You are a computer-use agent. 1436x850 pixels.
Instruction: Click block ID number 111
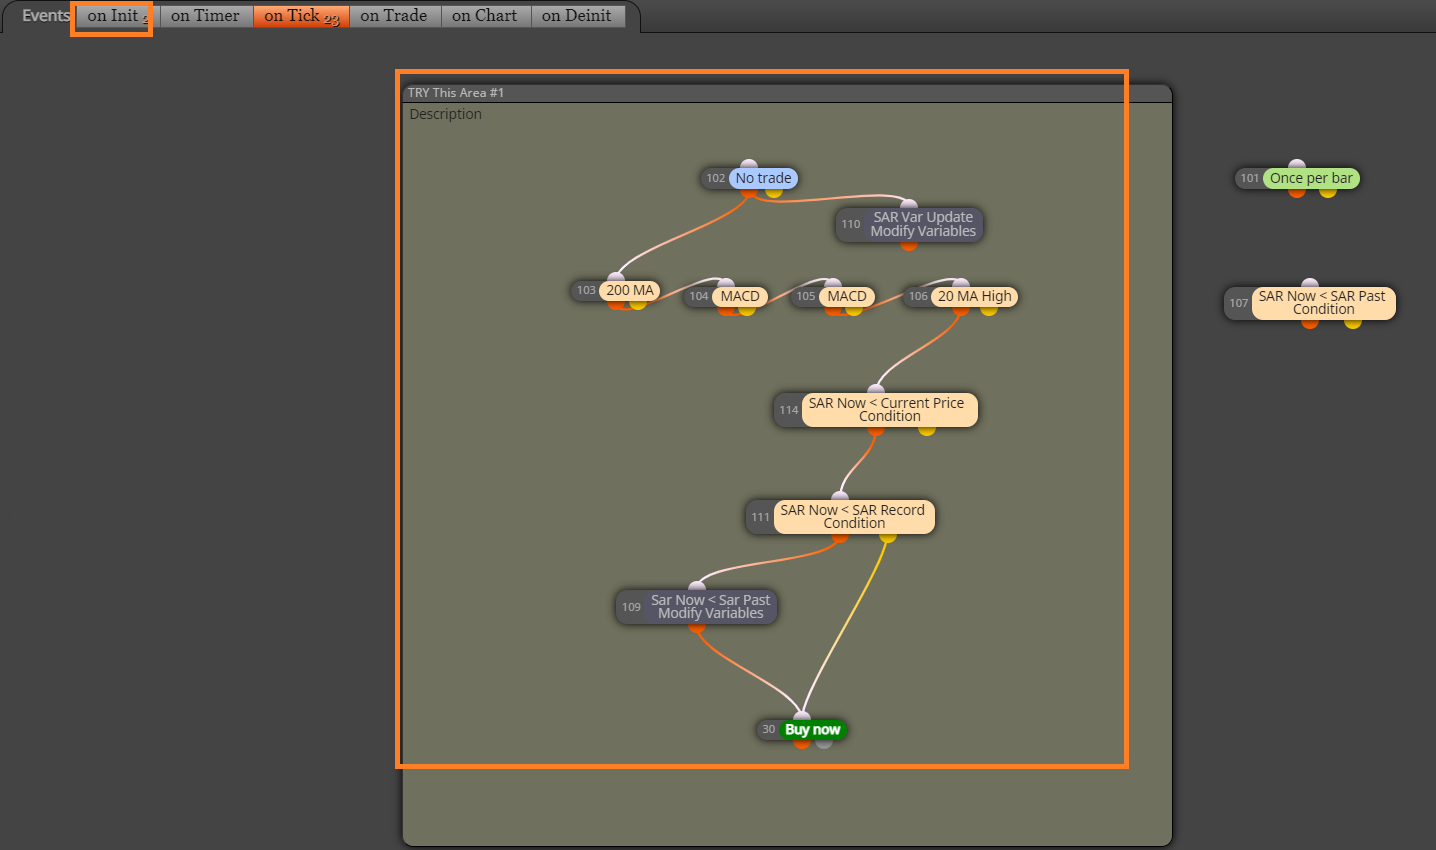coord(761,517)
